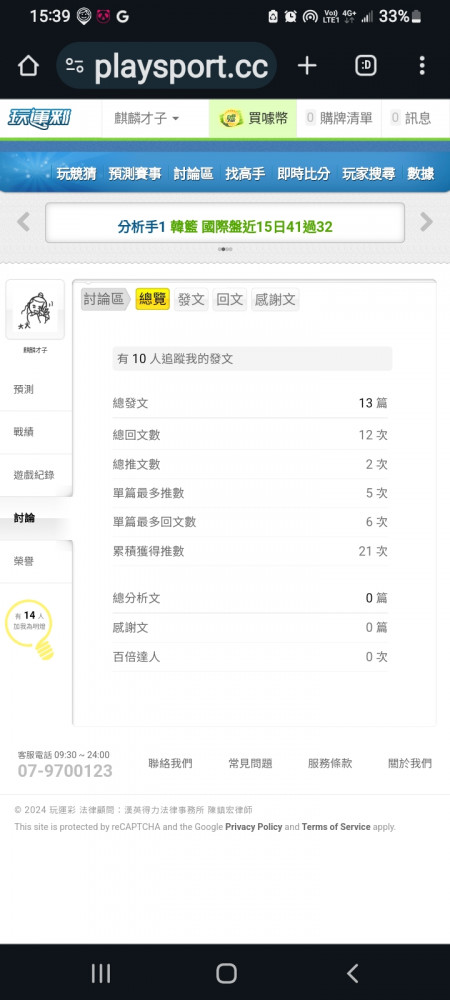Open a new browser tab with plus icon
450x1000 pixels.
(307, 65)
